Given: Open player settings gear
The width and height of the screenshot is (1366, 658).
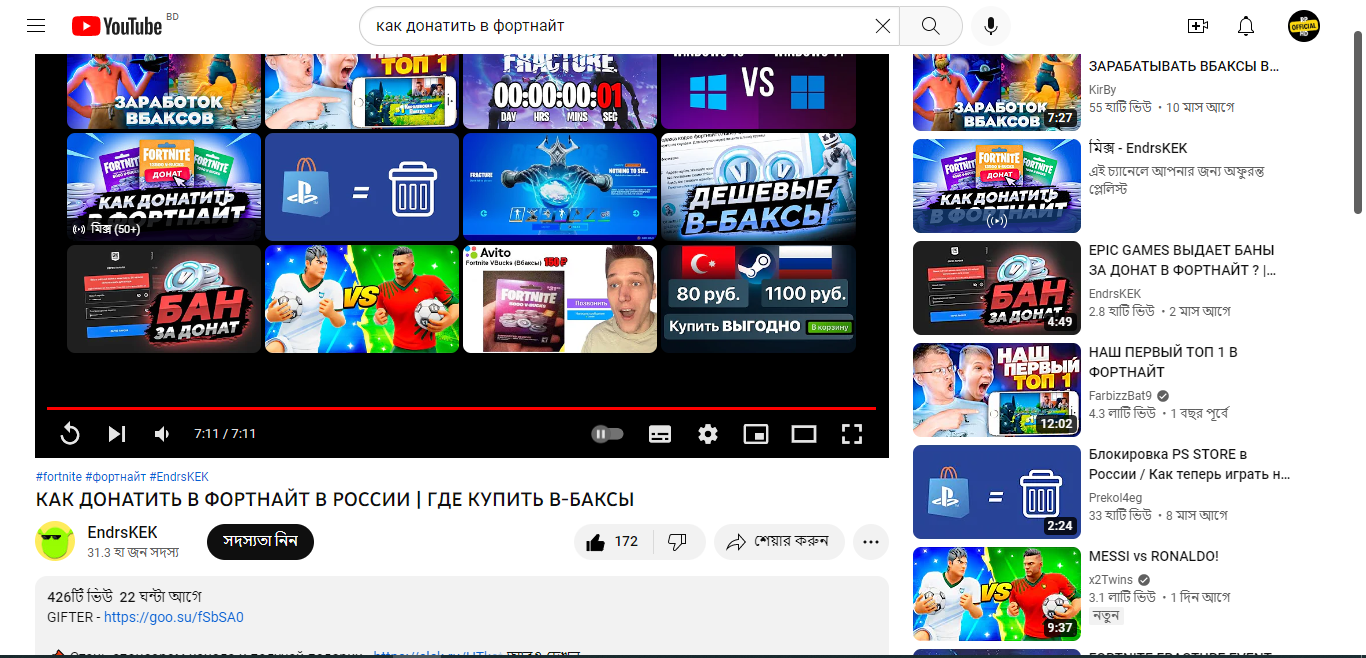Looking at the screenshot, I should click(x=708, y=434).
